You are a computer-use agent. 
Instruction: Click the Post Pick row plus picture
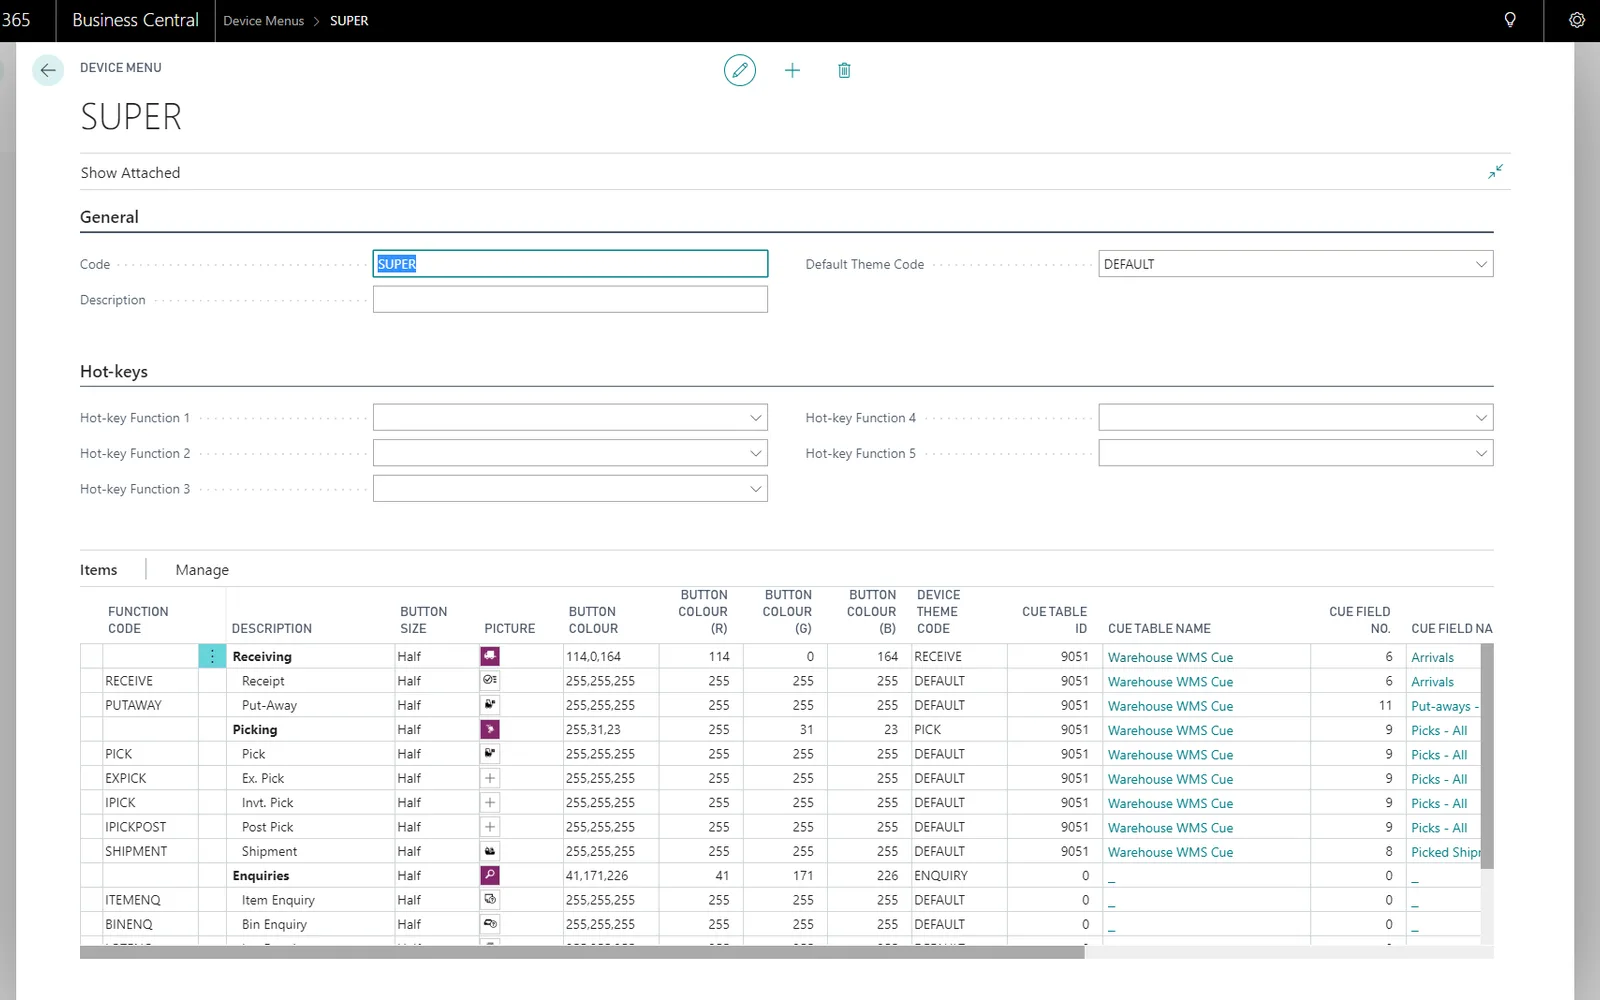[x=490, y=827]
